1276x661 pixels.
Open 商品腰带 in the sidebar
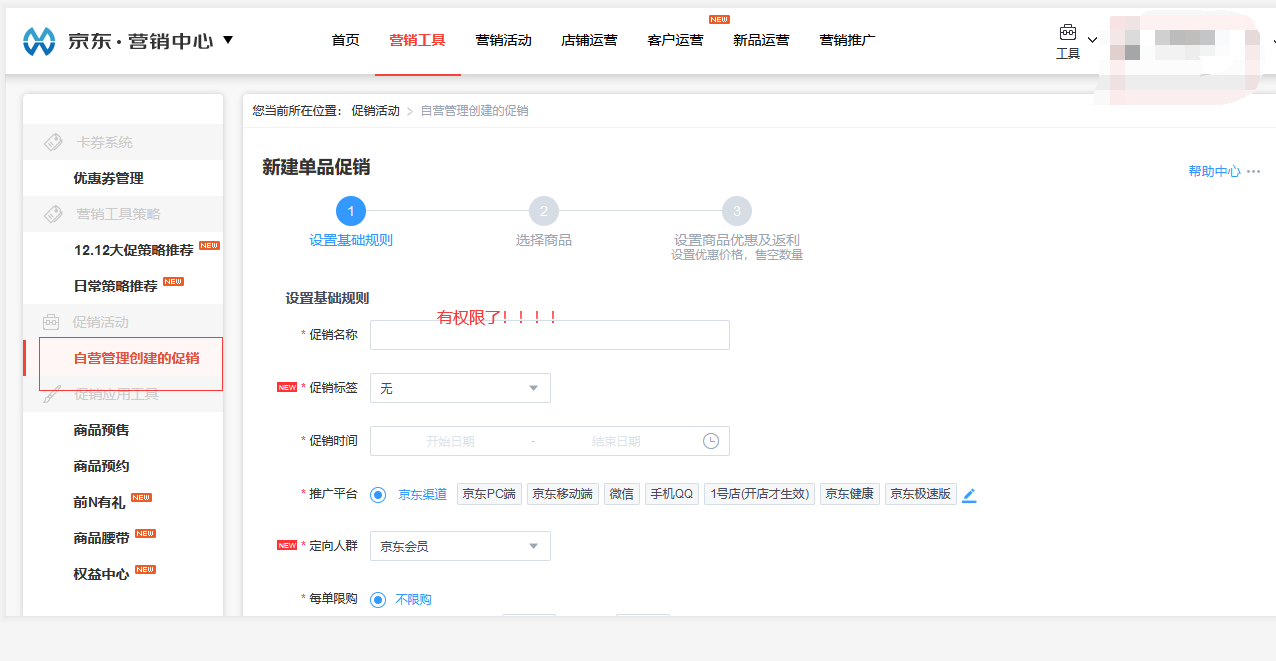[101, 538]
